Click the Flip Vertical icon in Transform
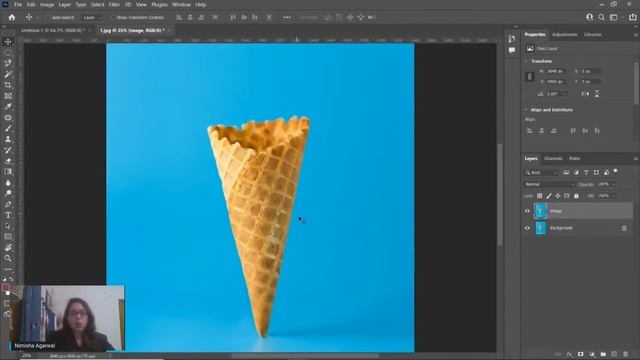Viewport: 640px width, 360px height. 597,94
